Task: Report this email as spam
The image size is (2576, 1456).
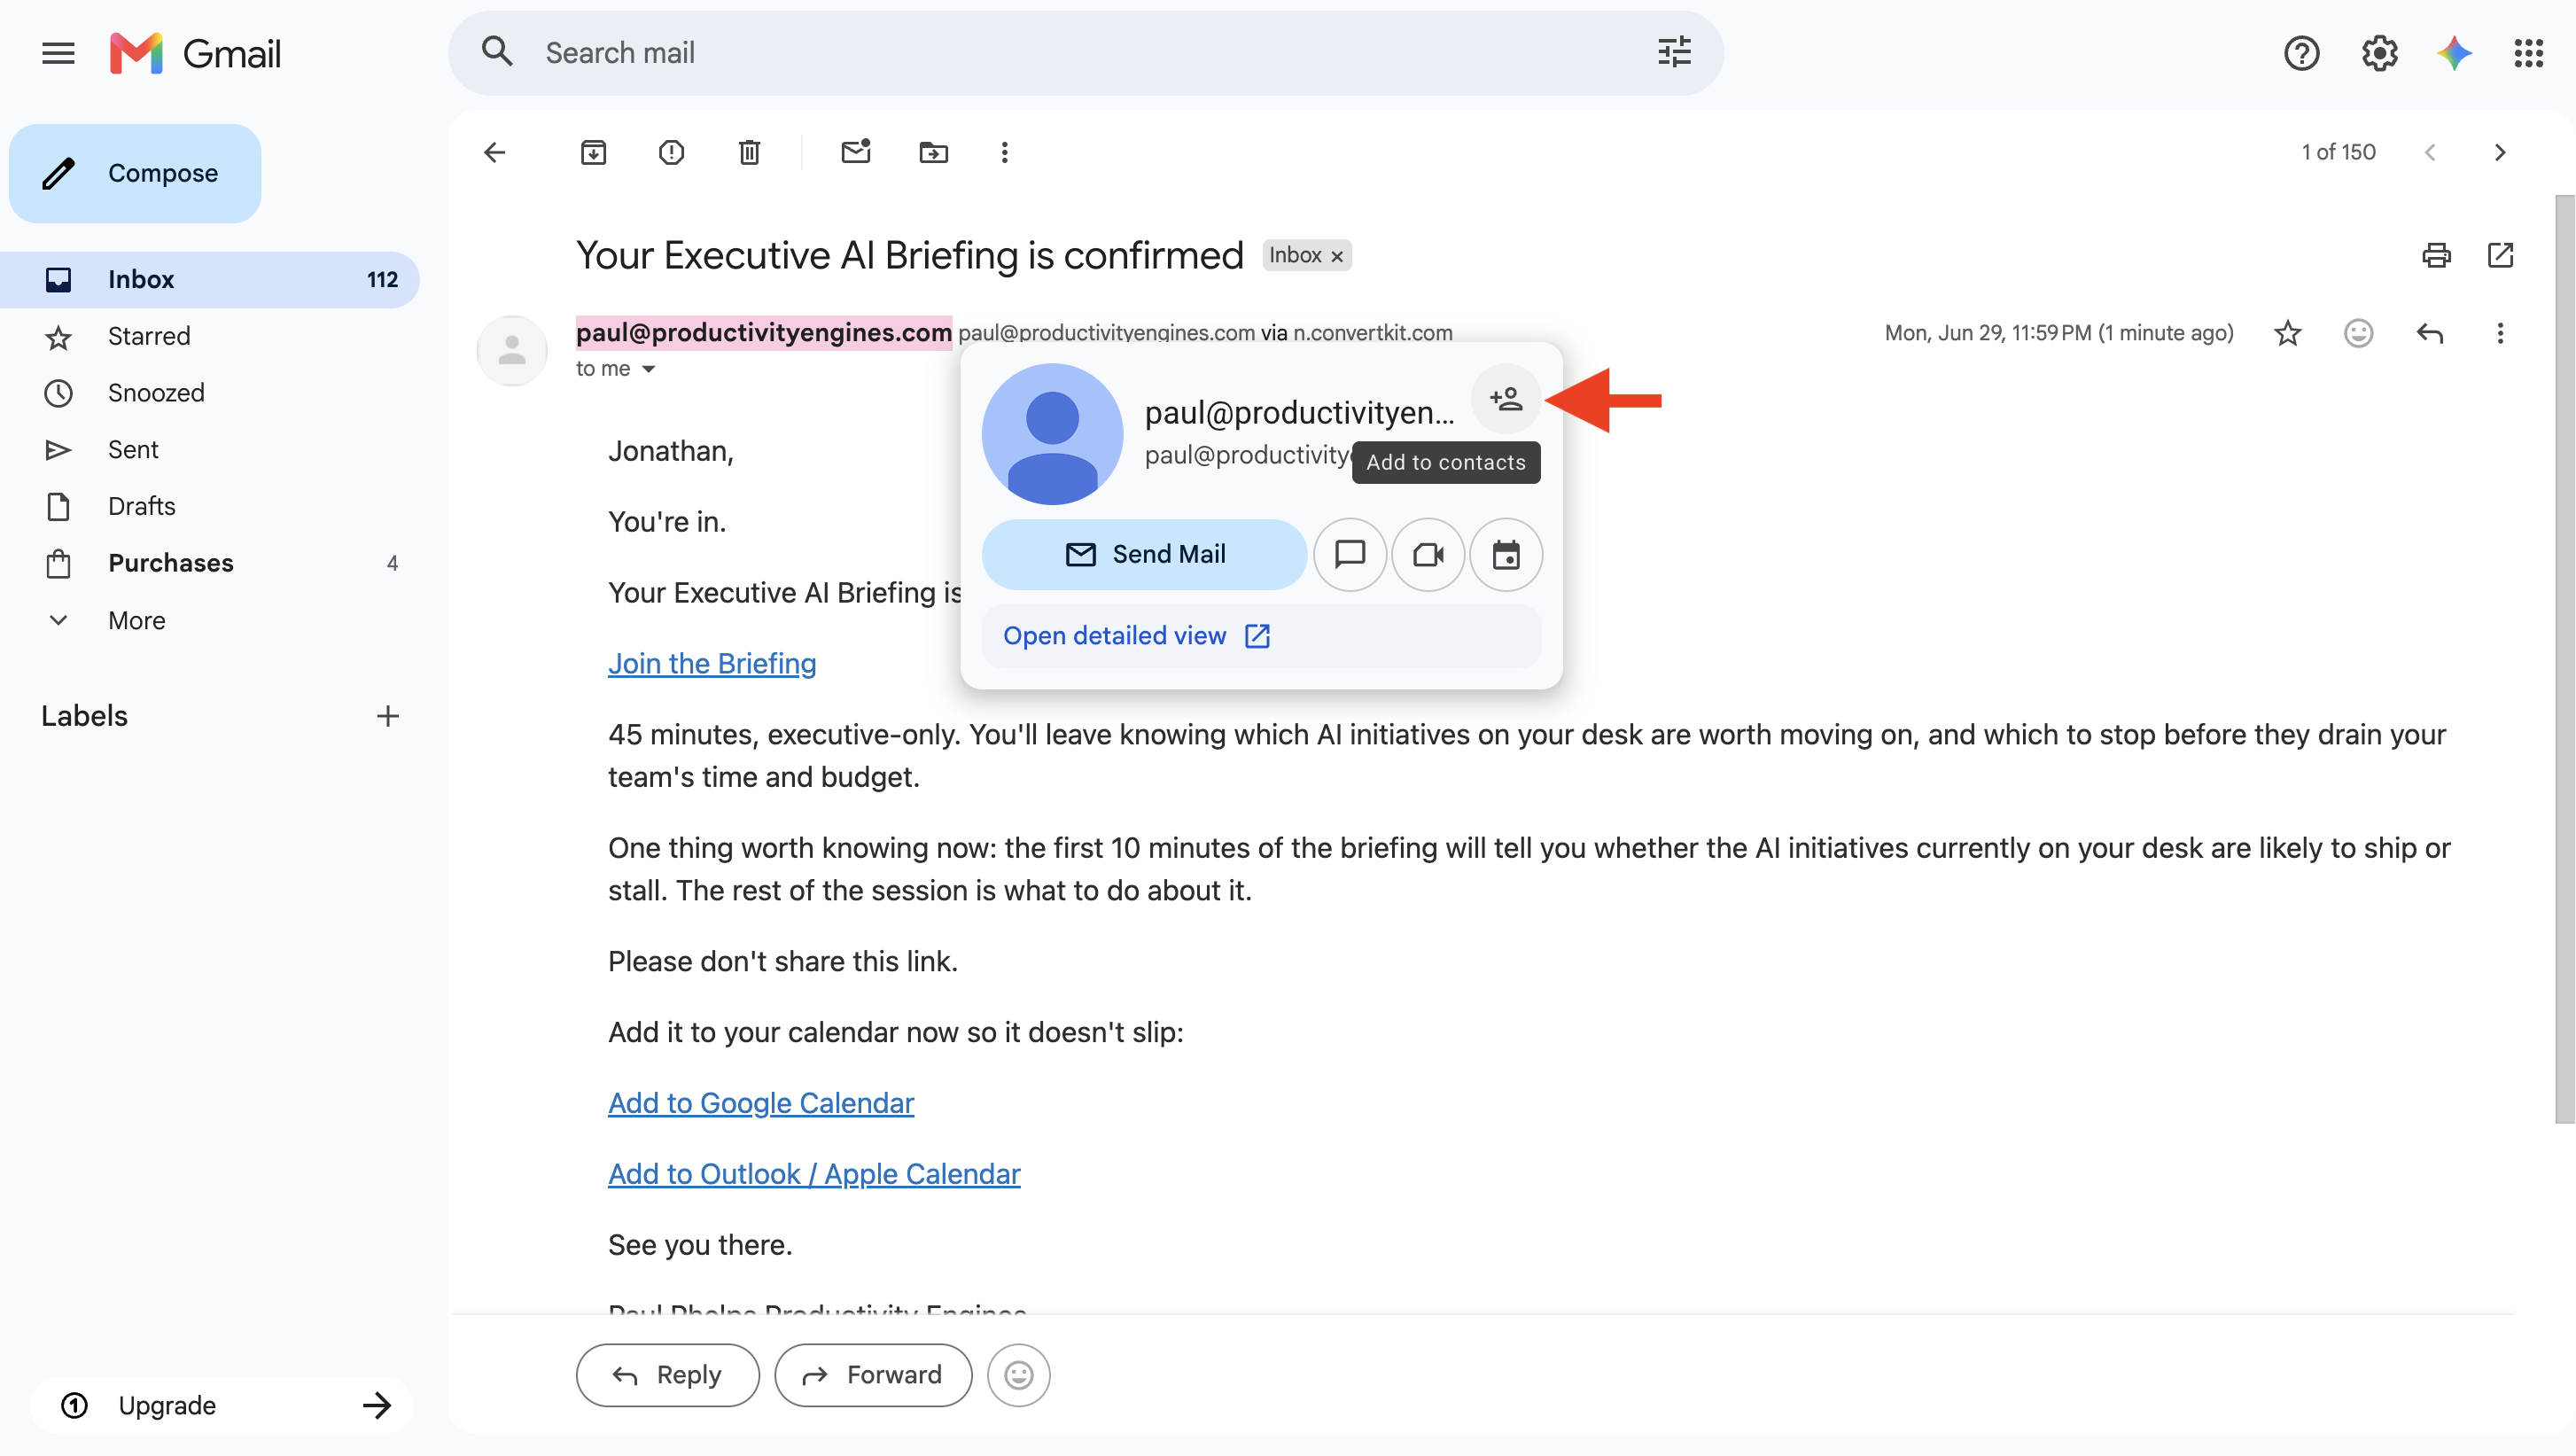Action: tap(671, 152)
